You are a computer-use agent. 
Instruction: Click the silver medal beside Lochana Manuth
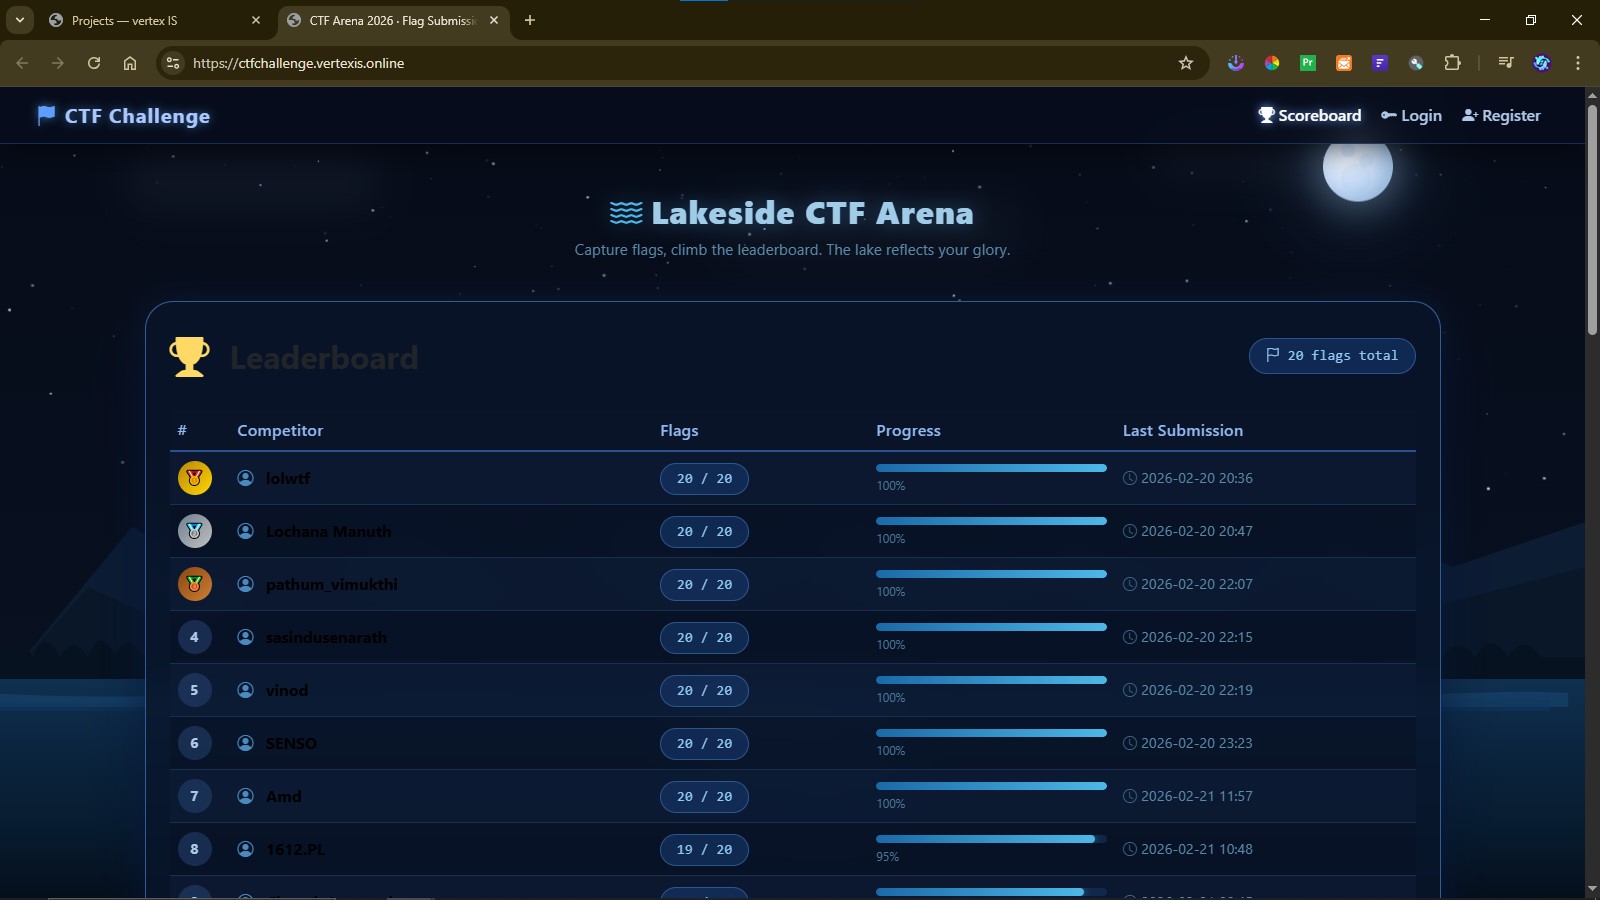(194, 531)
